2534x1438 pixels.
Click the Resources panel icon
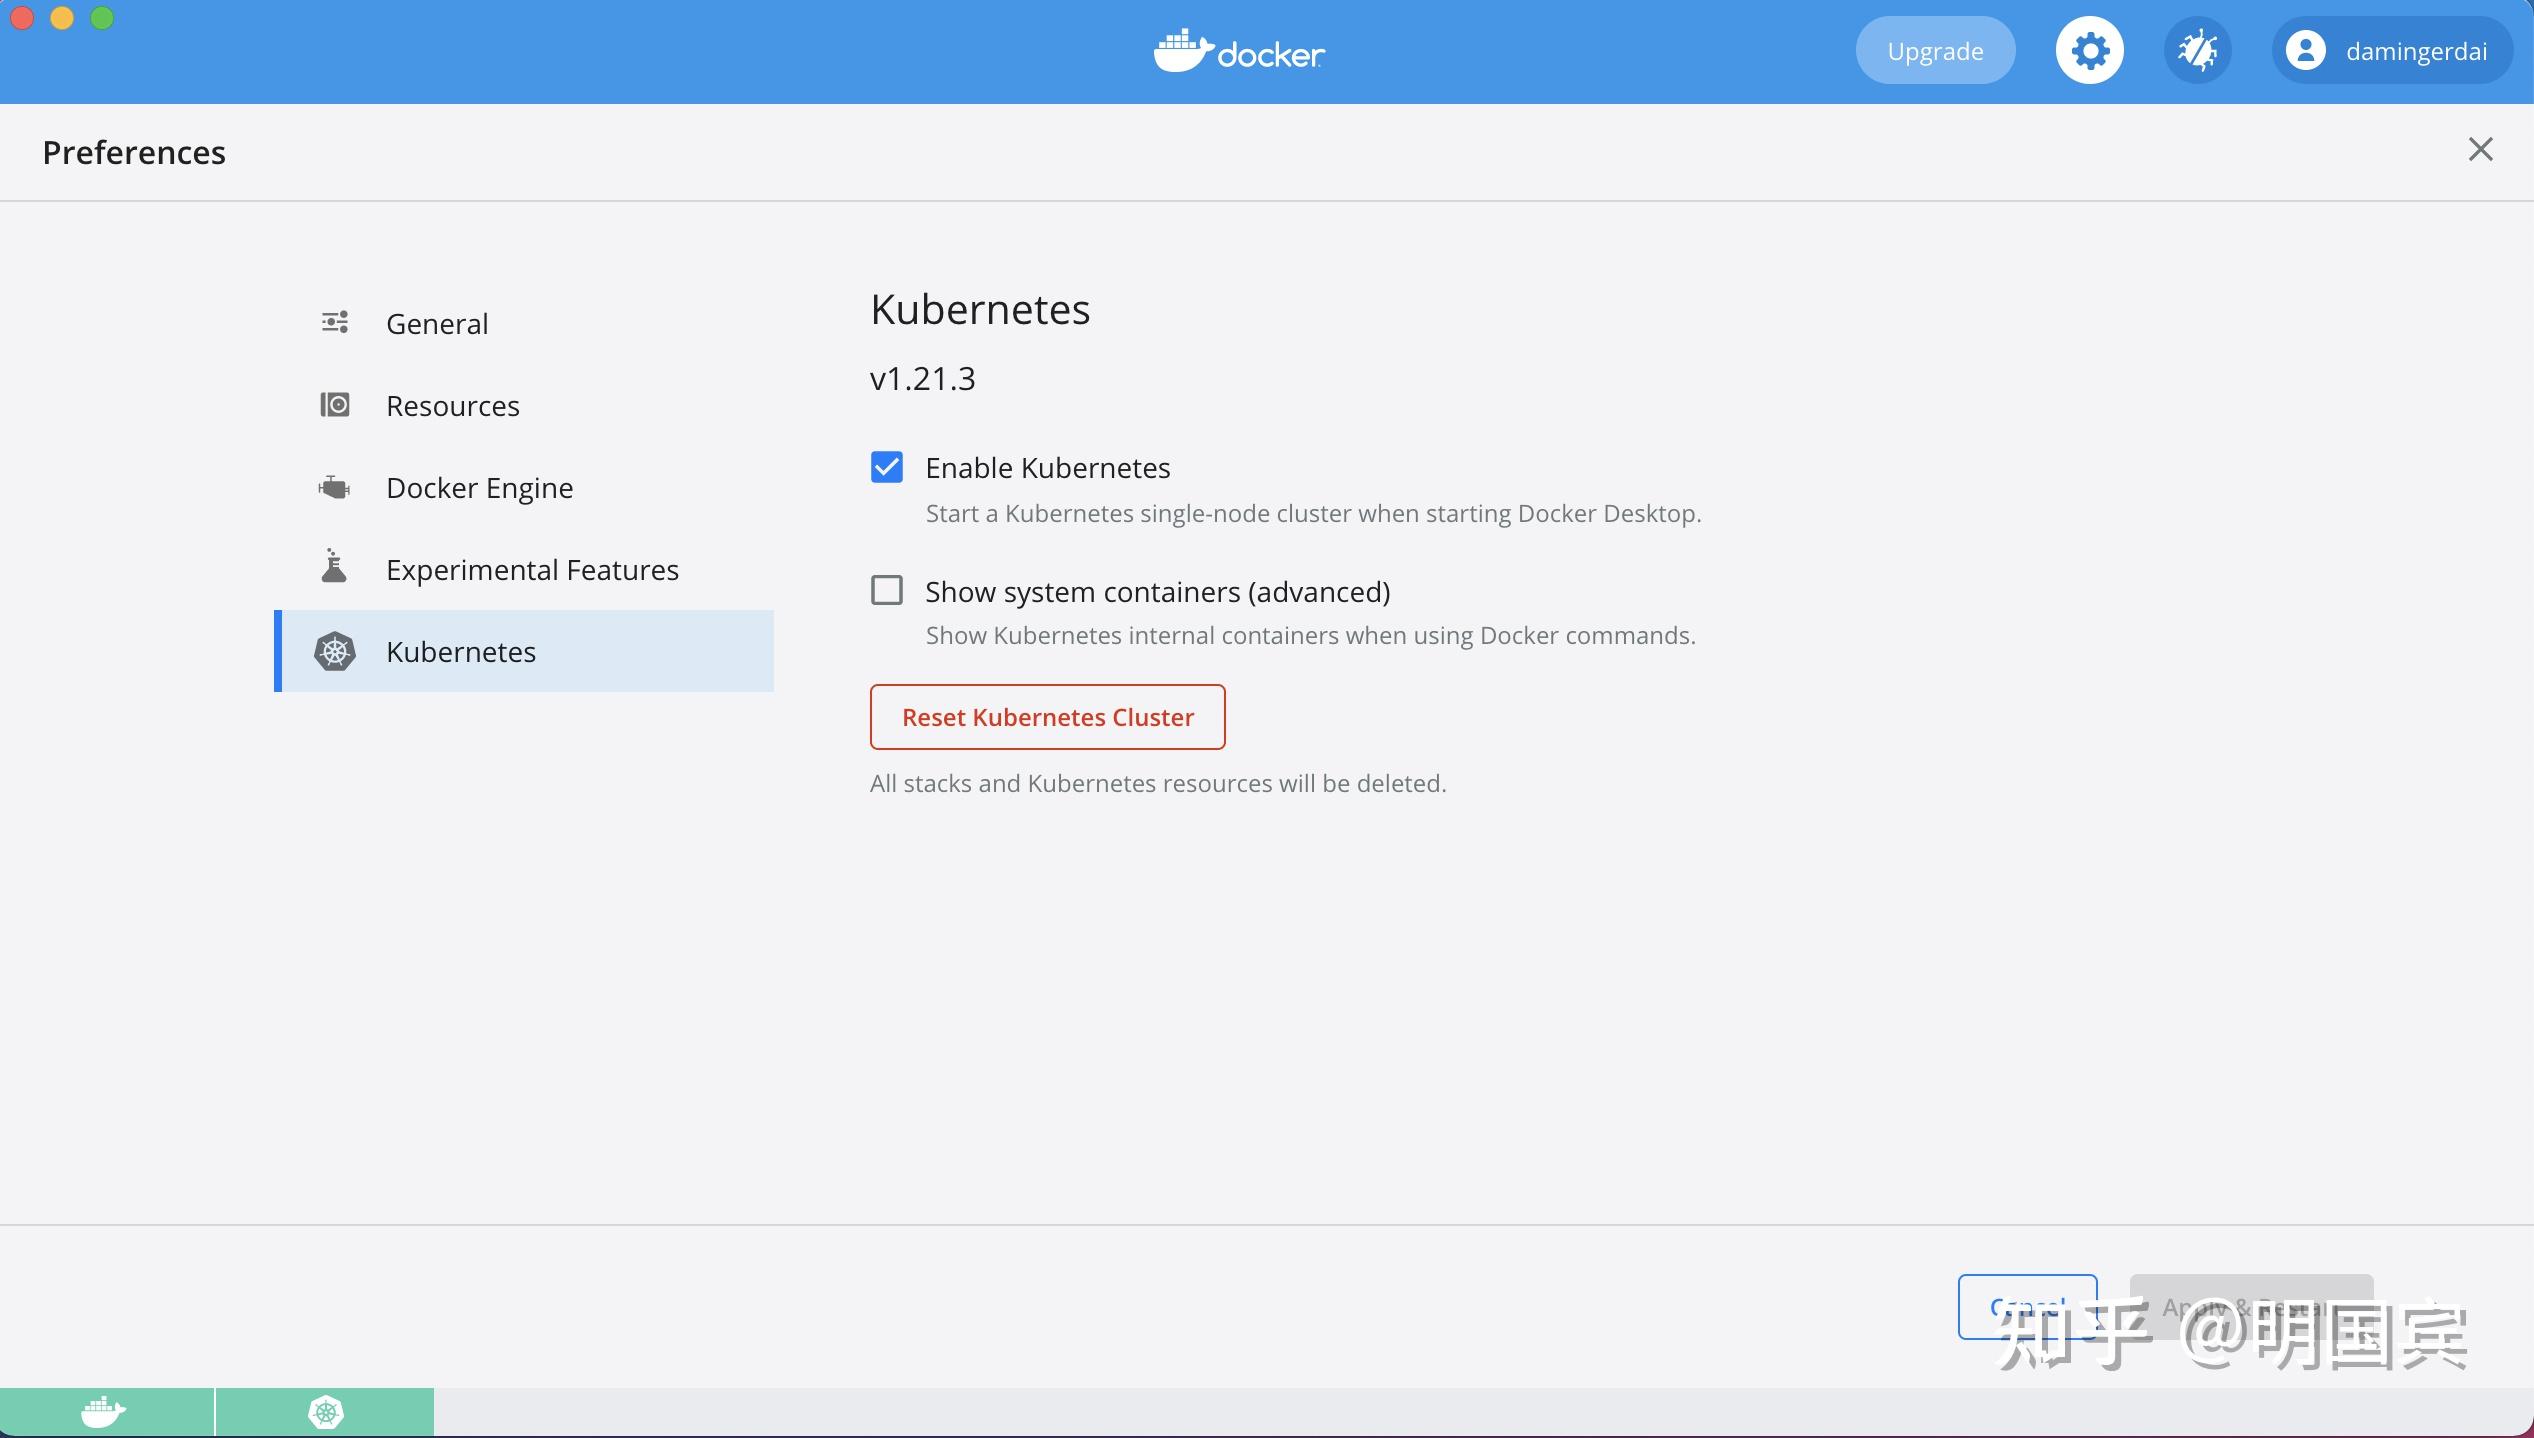[x=334, y=404]
